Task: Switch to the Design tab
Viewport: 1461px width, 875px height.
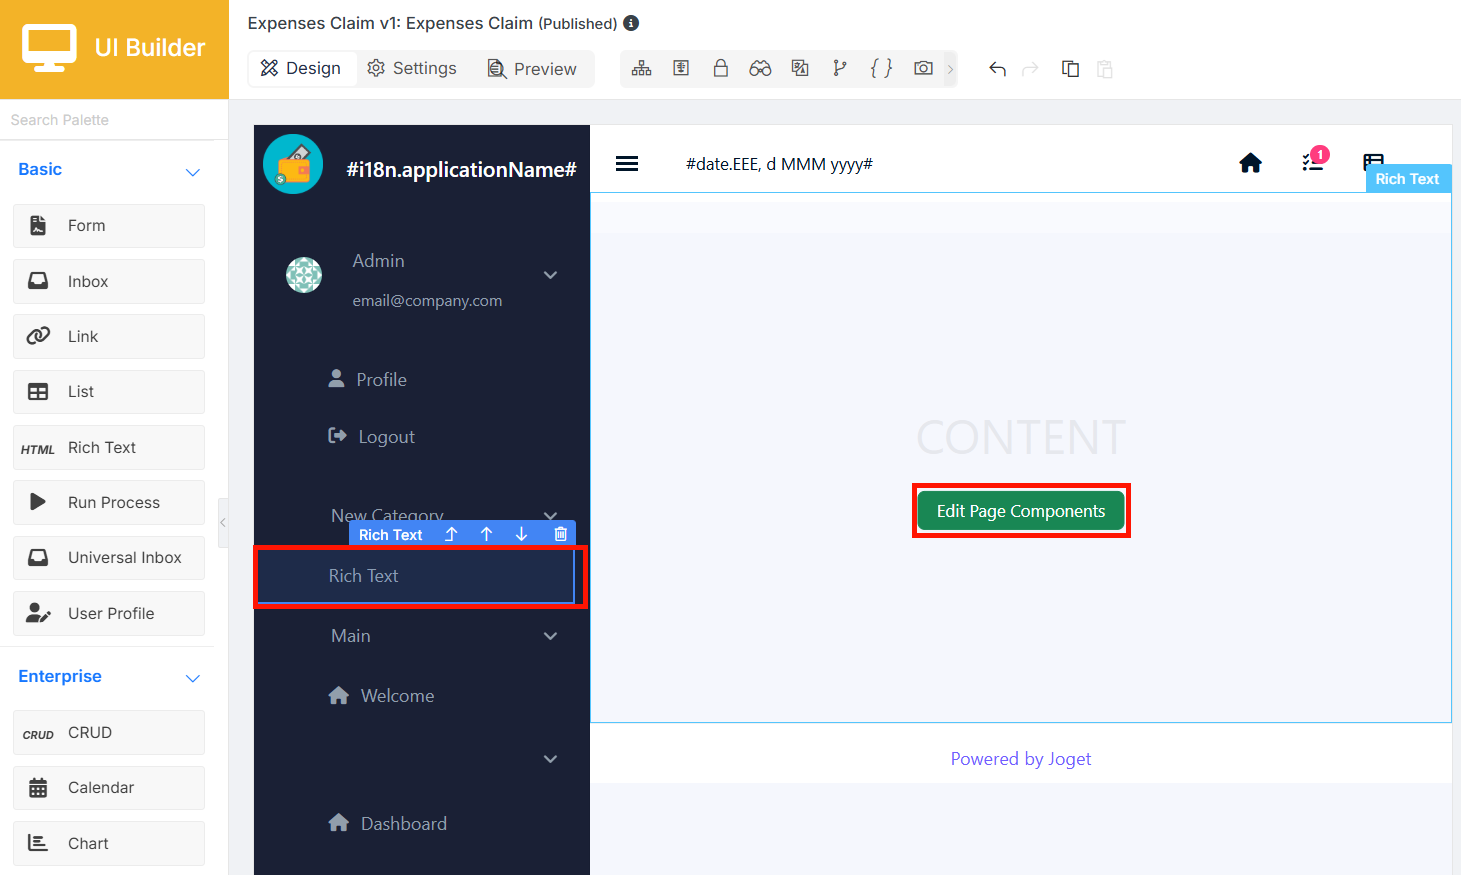Action: (301, 68)
